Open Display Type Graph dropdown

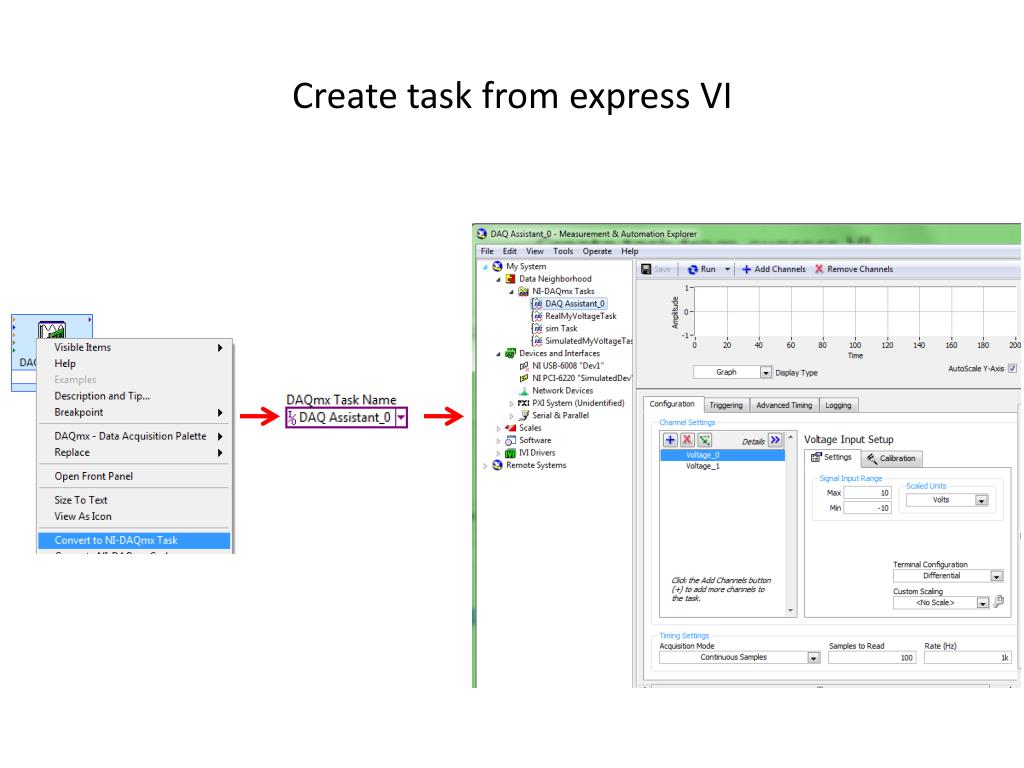[x=765, y=372]
